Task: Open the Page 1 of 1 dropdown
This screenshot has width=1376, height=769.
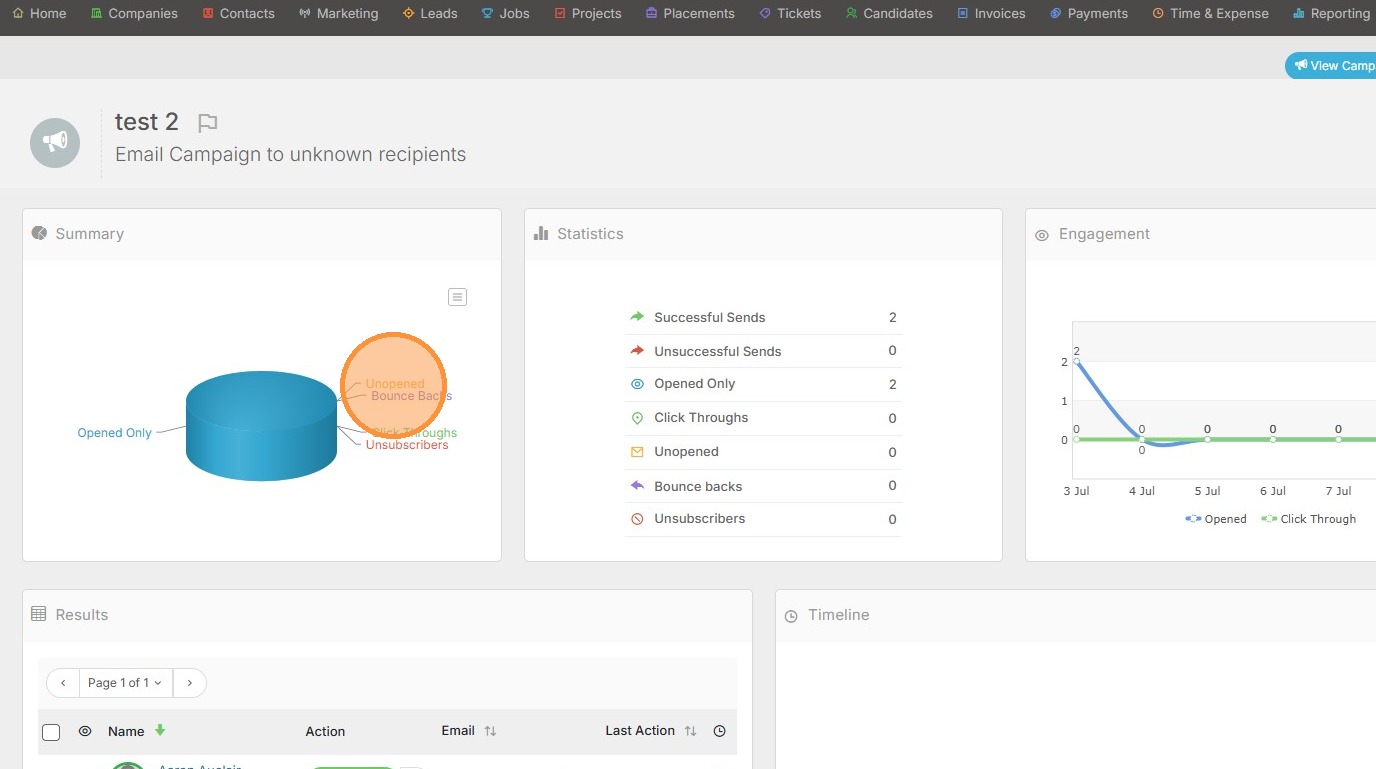Action: pos(125,683)
